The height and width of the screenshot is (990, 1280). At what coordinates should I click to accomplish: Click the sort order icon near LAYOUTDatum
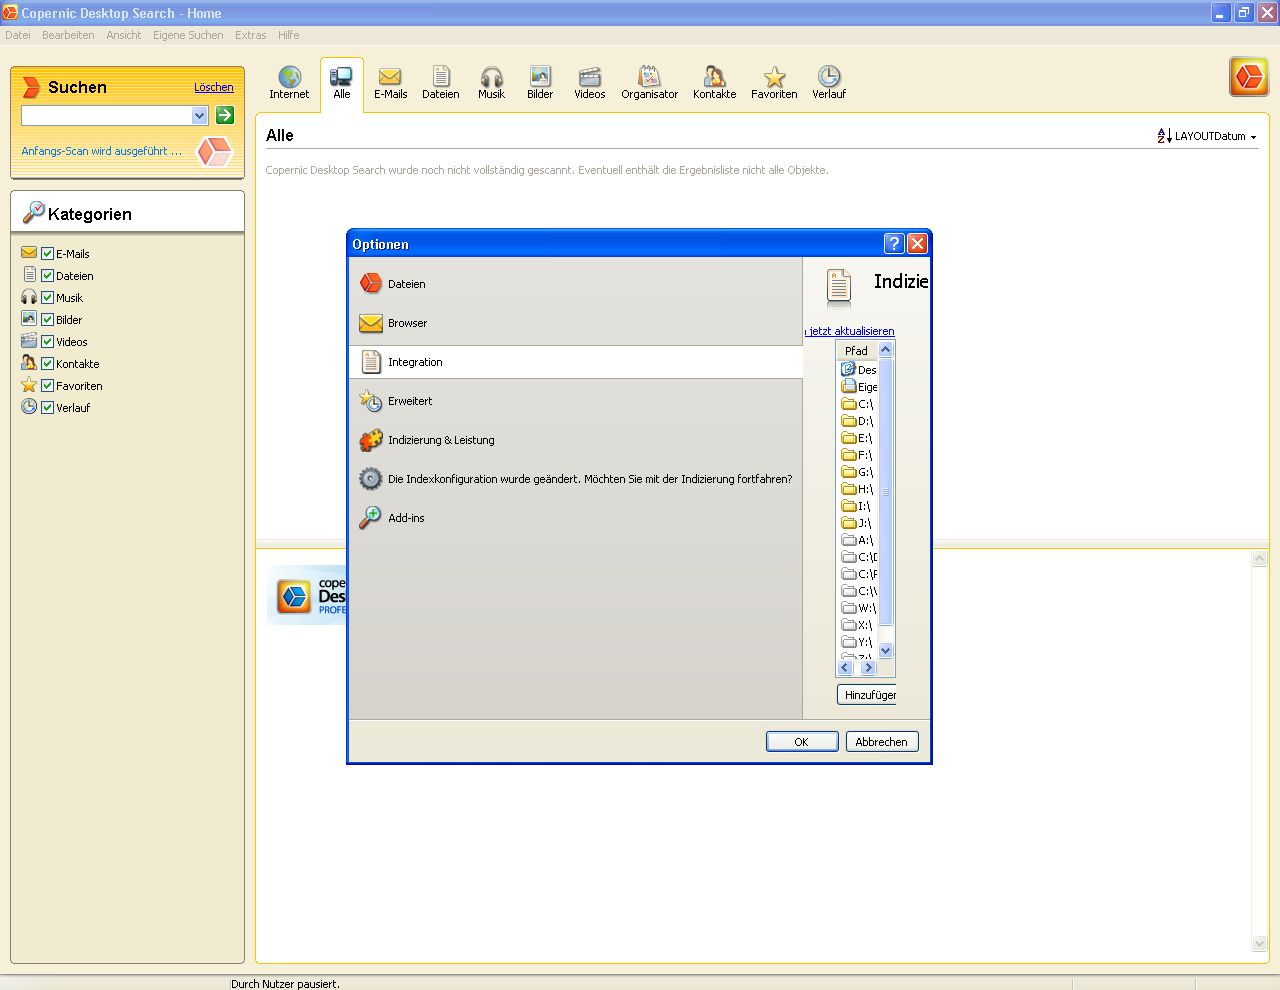click(x=1164, y=136)
